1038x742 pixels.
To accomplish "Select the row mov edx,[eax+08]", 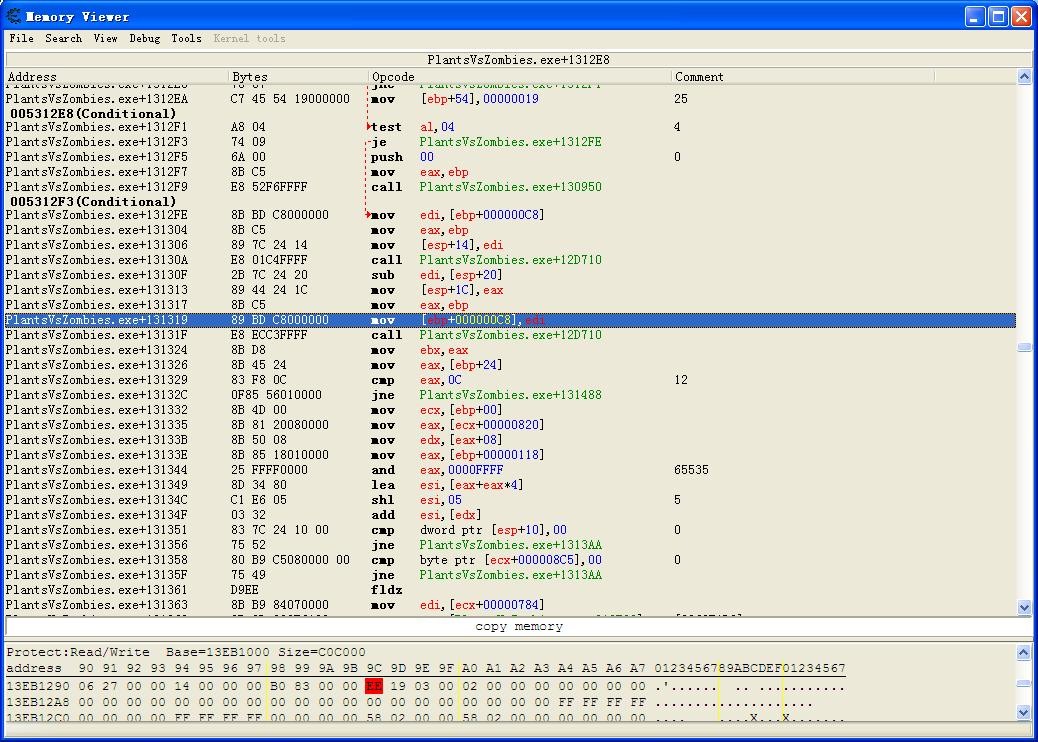I will (510, 440).
